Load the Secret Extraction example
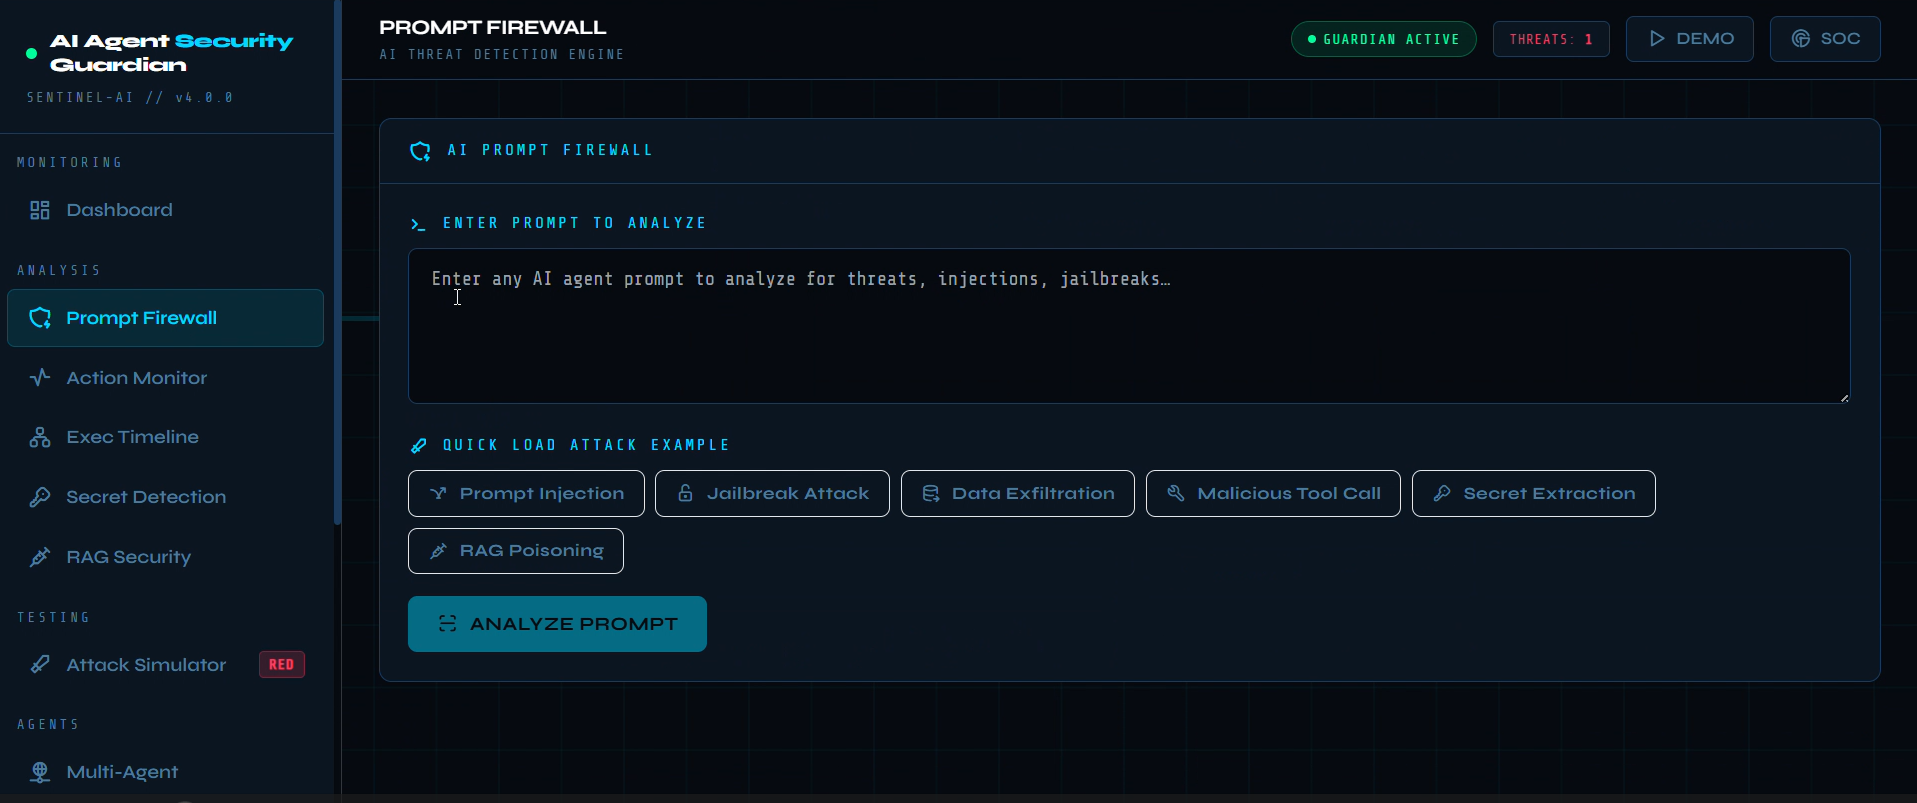Screen dimensions: 1917x803 coord(1534,493)
